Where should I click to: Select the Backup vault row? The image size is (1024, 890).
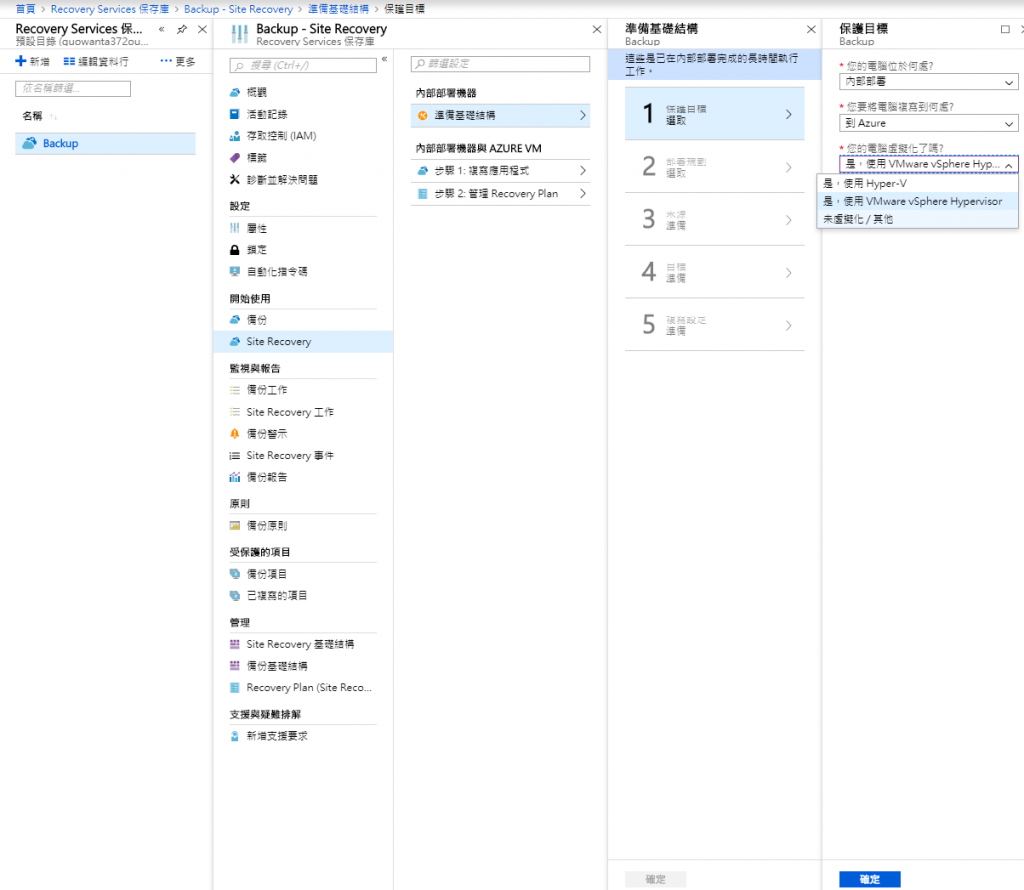pyautogui.click(x=105, y=144)
